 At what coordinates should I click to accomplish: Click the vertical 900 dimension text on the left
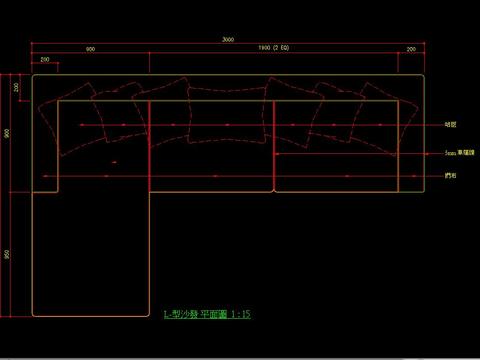(7, 133)
